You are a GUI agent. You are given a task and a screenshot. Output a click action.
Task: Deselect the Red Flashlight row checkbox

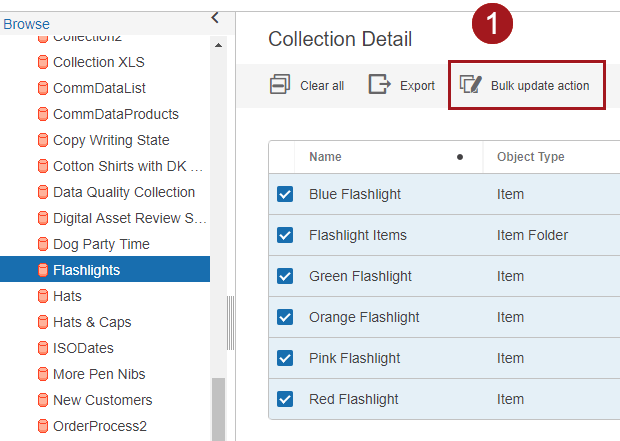(x=285, y=399)
